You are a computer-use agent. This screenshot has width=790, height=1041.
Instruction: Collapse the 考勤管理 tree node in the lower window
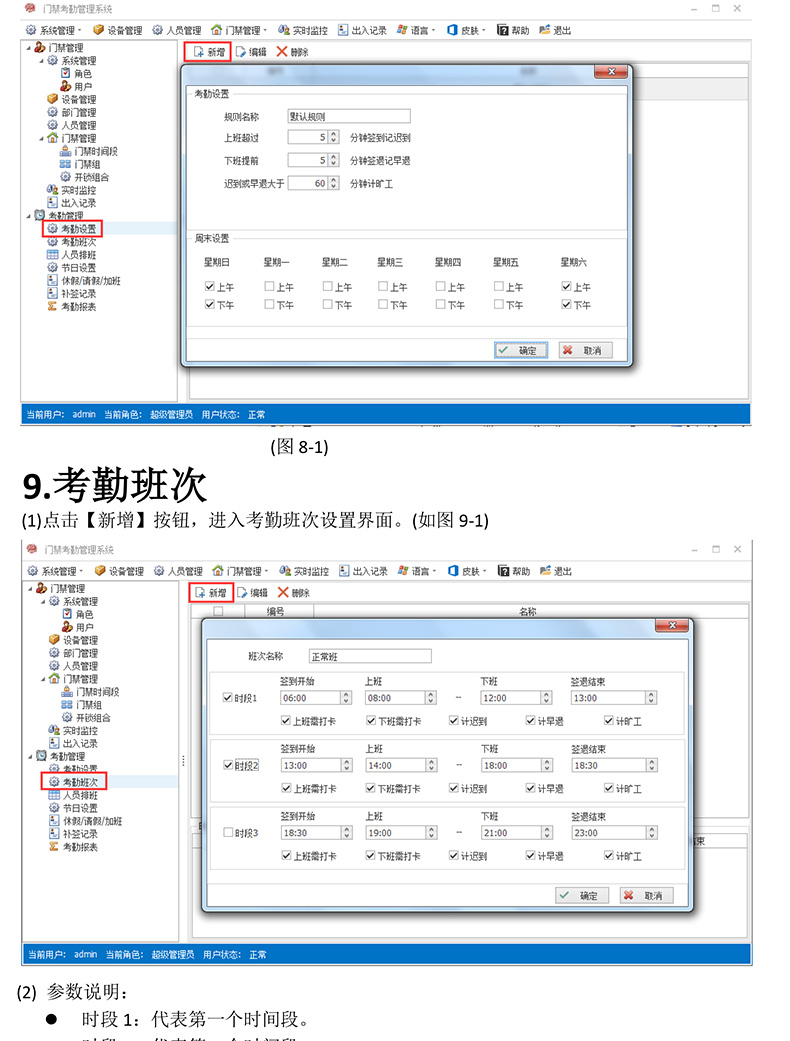tap(28, 756)
